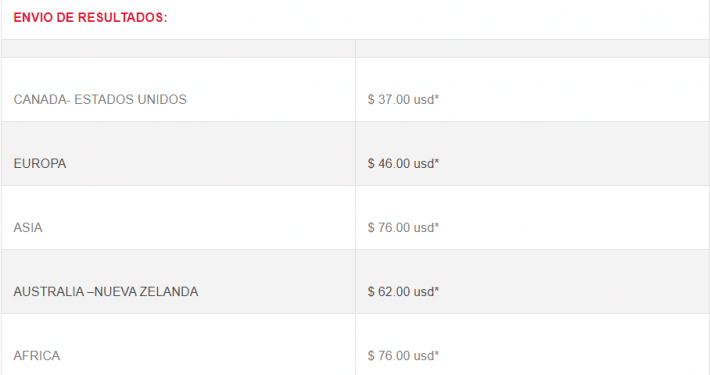This screenshot has height=375, width=710.
Task: Click the word UNIDOS in first row
Action: coord(162,100)
